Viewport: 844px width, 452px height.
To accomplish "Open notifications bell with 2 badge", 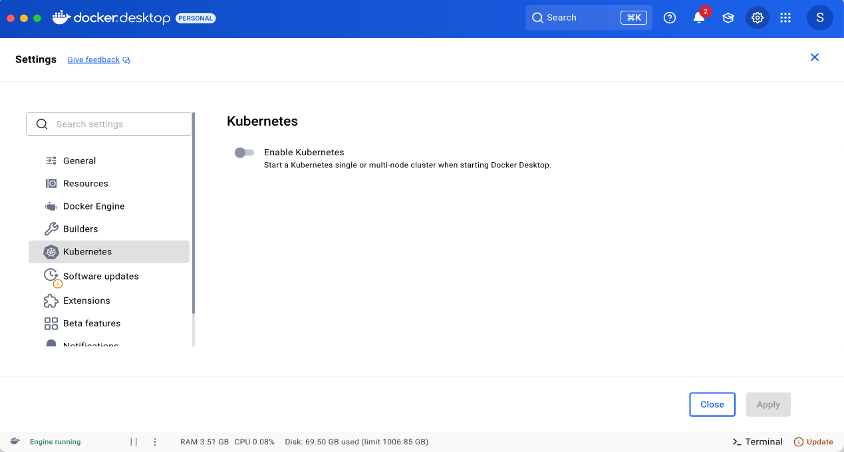I will [x=699, y=18].
